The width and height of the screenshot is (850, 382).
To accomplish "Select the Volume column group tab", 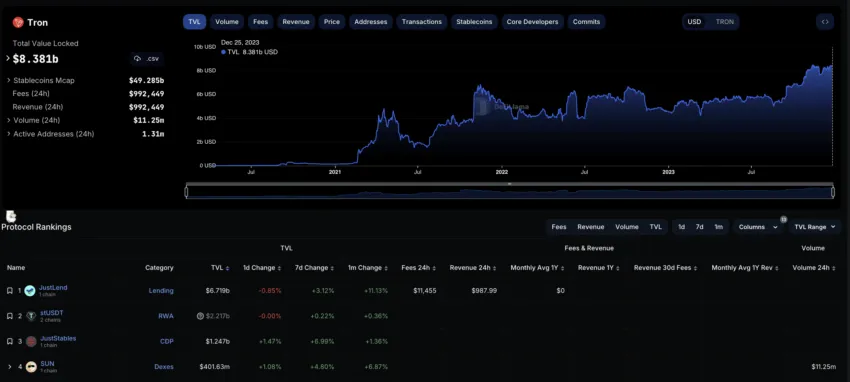I will (627, 227).
